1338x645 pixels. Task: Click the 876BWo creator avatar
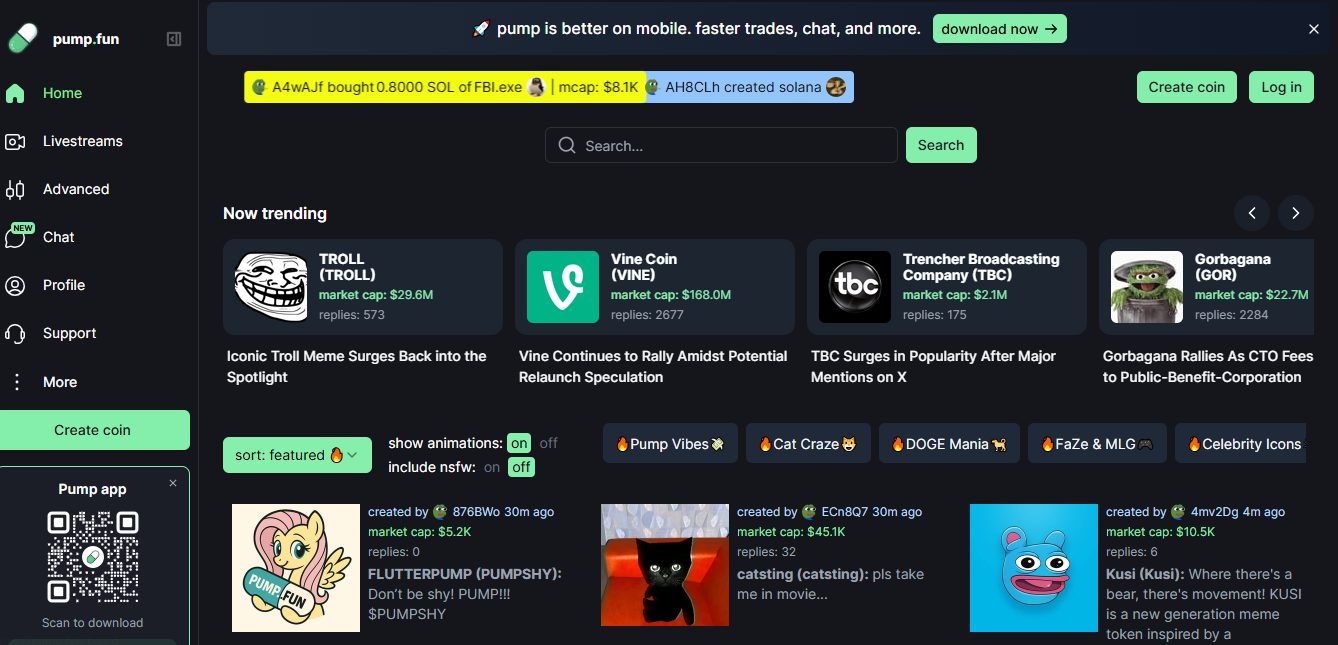point(439,512)
